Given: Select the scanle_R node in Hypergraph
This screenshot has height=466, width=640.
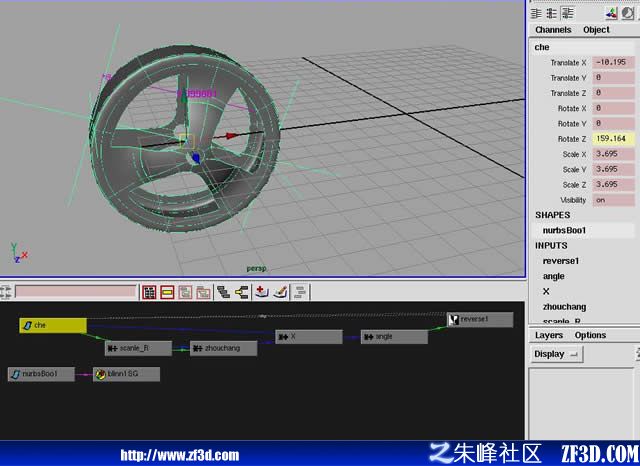Looking at the screenshot, I should pos(138,348).
